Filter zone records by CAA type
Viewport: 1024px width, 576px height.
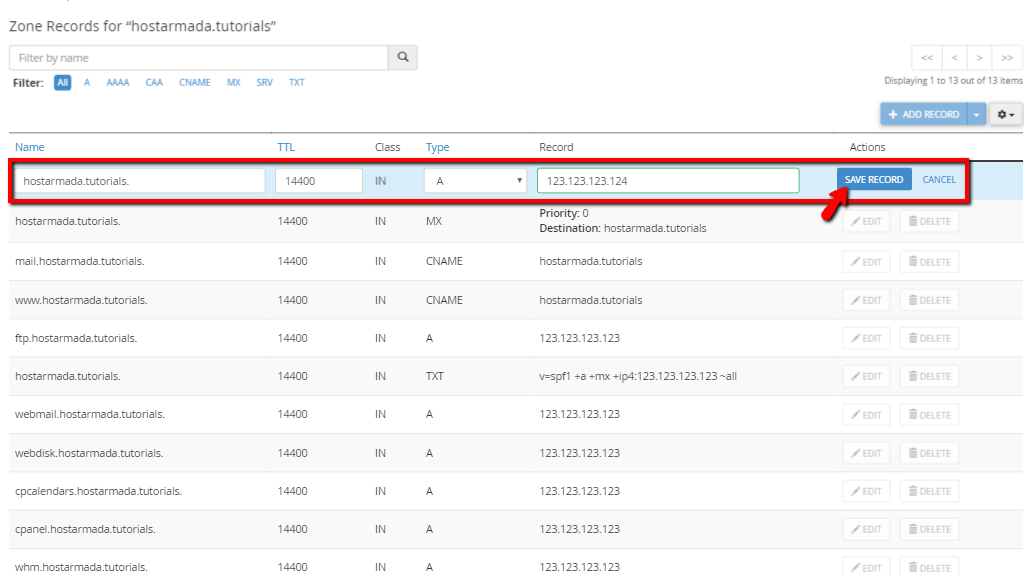(154, 82)
